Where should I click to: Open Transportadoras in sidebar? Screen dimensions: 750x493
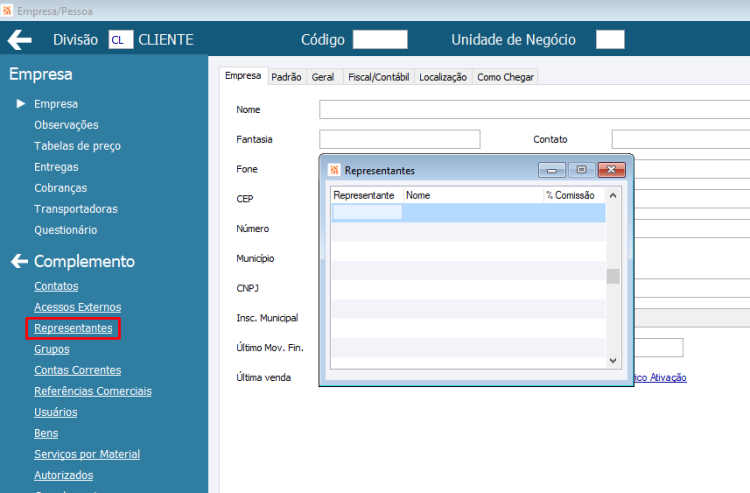76,209
